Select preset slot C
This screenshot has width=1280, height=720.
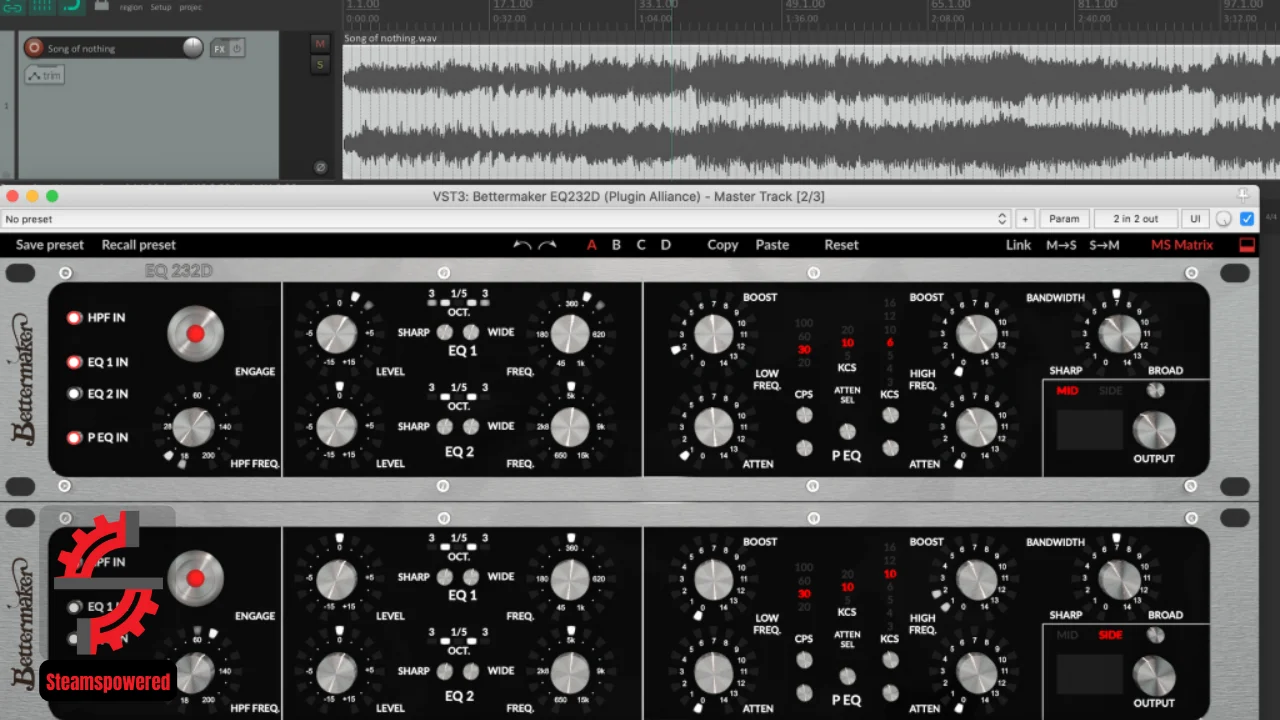pyautogui.click(x=641, y=245)
